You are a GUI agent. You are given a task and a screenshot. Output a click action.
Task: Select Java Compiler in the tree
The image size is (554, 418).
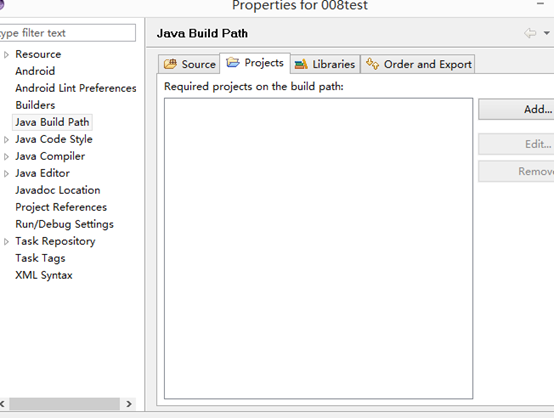tap(50, 156)
